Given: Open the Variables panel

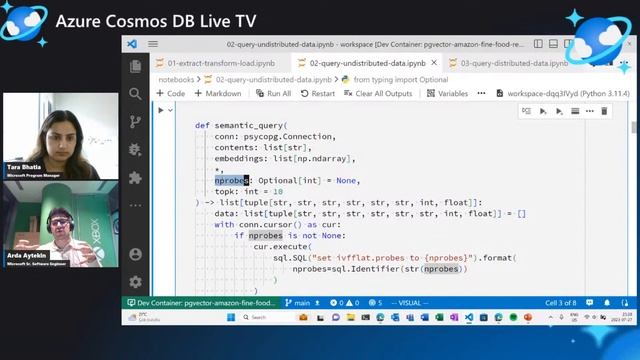Looking at the screenshot, I should 447,93.
